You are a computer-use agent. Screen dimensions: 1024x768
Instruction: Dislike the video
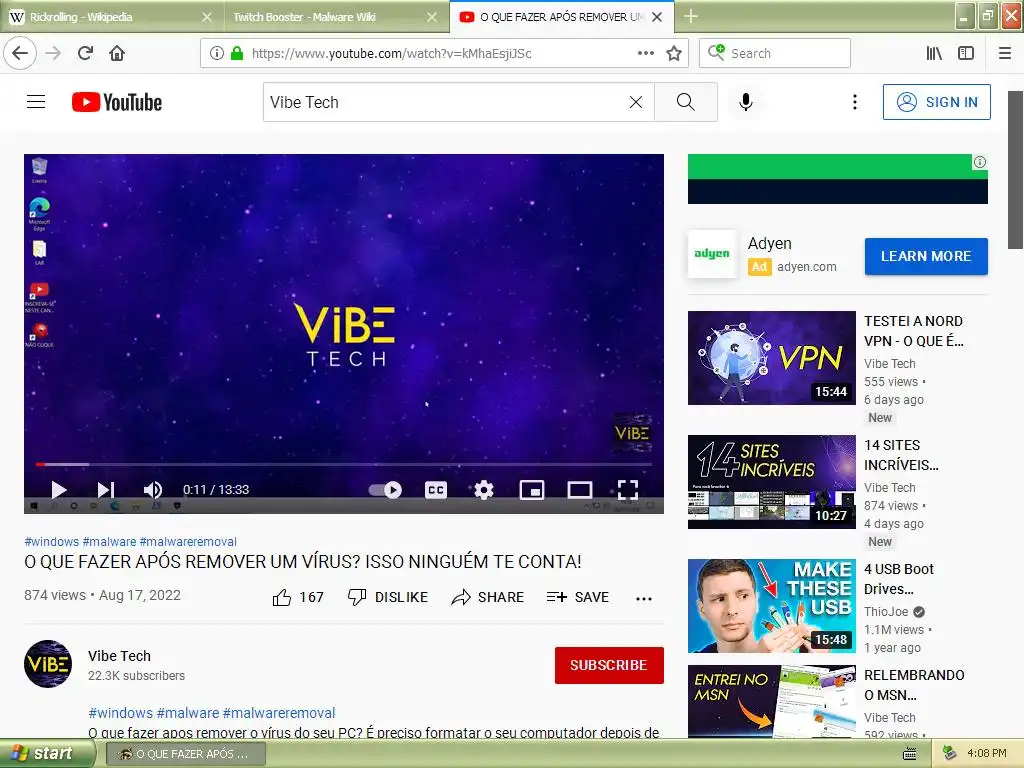coord(388,597)
